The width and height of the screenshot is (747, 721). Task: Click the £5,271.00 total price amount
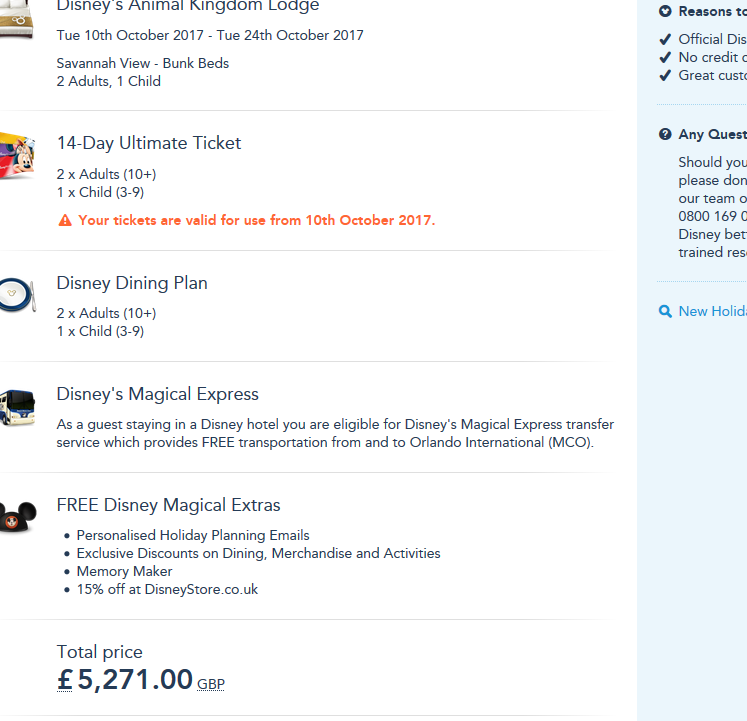coord(125,680)
